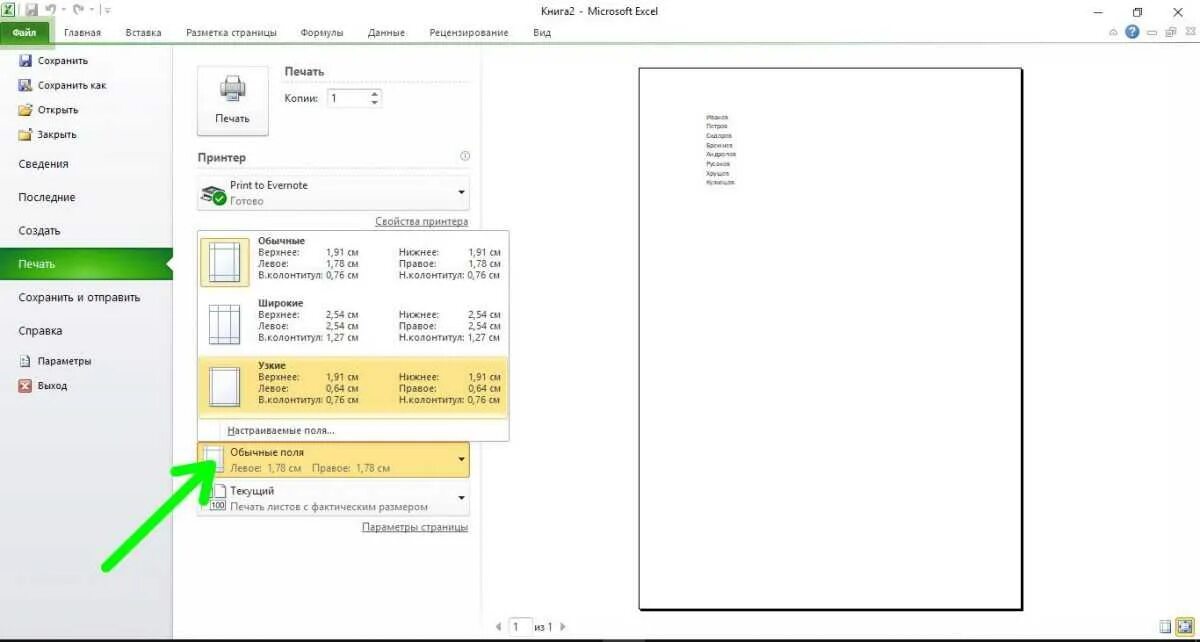This screenshot has height=642, width=1200.
Task: Select the Широкие margins preset
Action: [353, 324]
